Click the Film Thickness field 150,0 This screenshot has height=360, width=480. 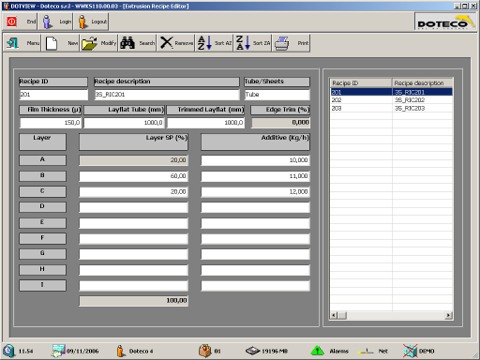click(x=50, y=123)
